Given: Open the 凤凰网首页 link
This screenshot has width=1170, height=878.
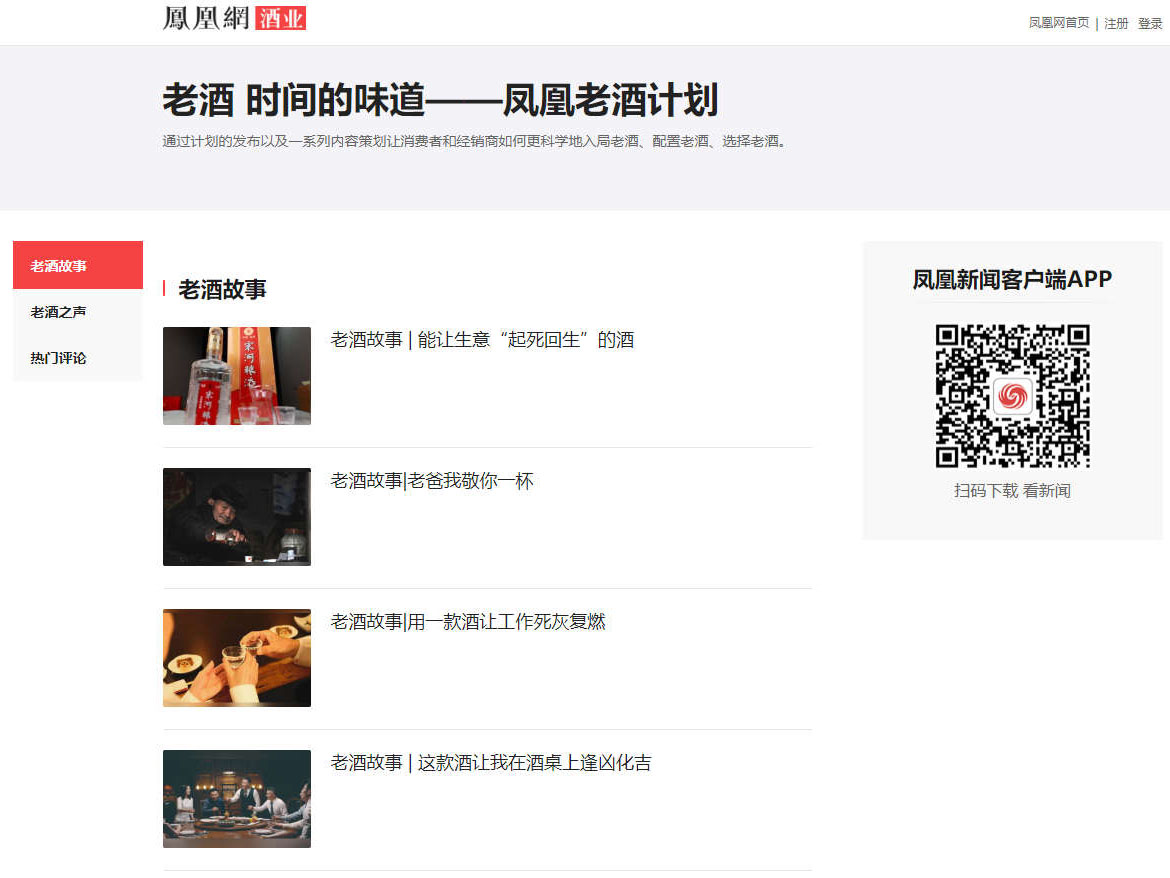Looking at the screenshot, I should (x=1059, y=23).
